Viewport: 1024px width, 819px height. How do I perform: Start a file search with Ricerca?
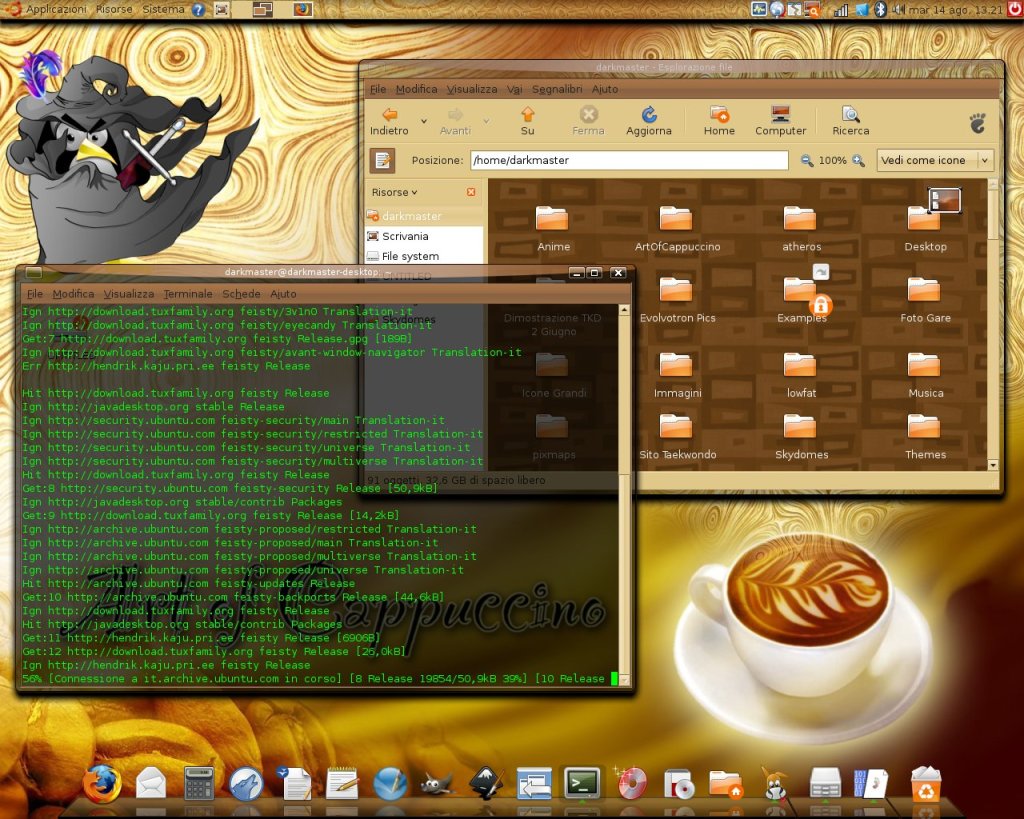850,121
